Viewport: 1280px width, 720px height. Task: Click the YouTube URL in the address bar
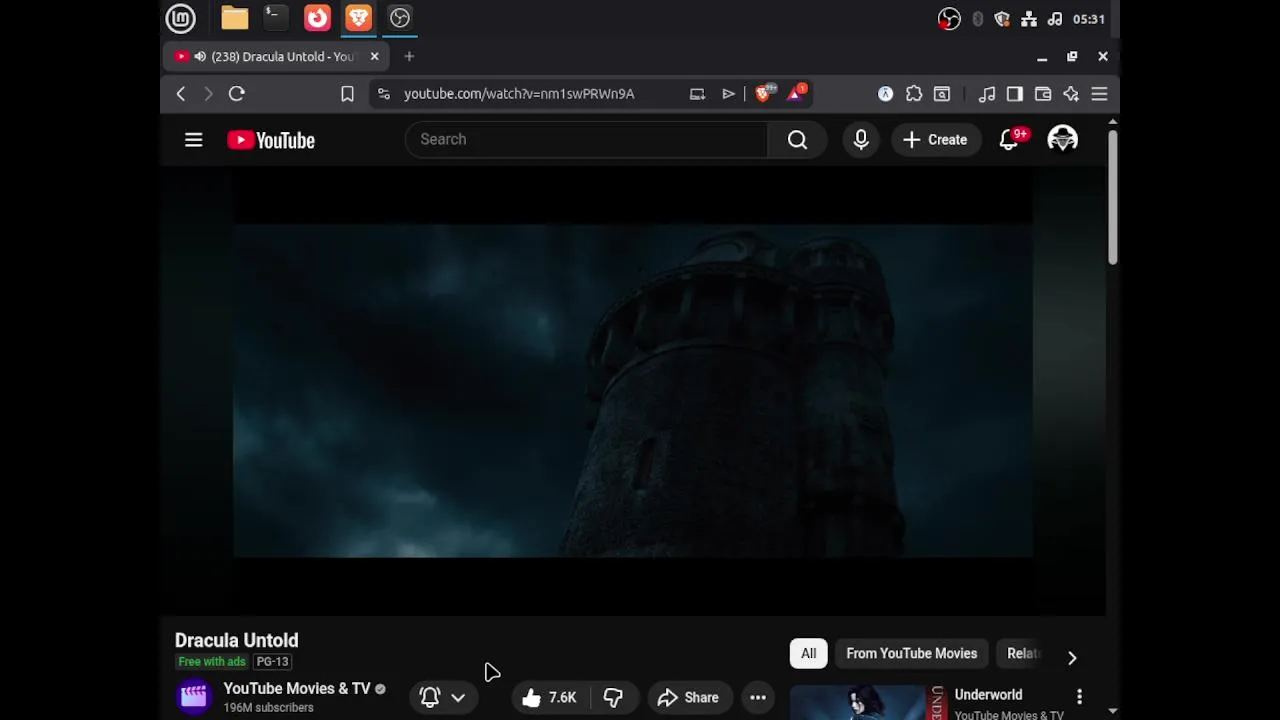pyautogui.click(x=519, y=94)
